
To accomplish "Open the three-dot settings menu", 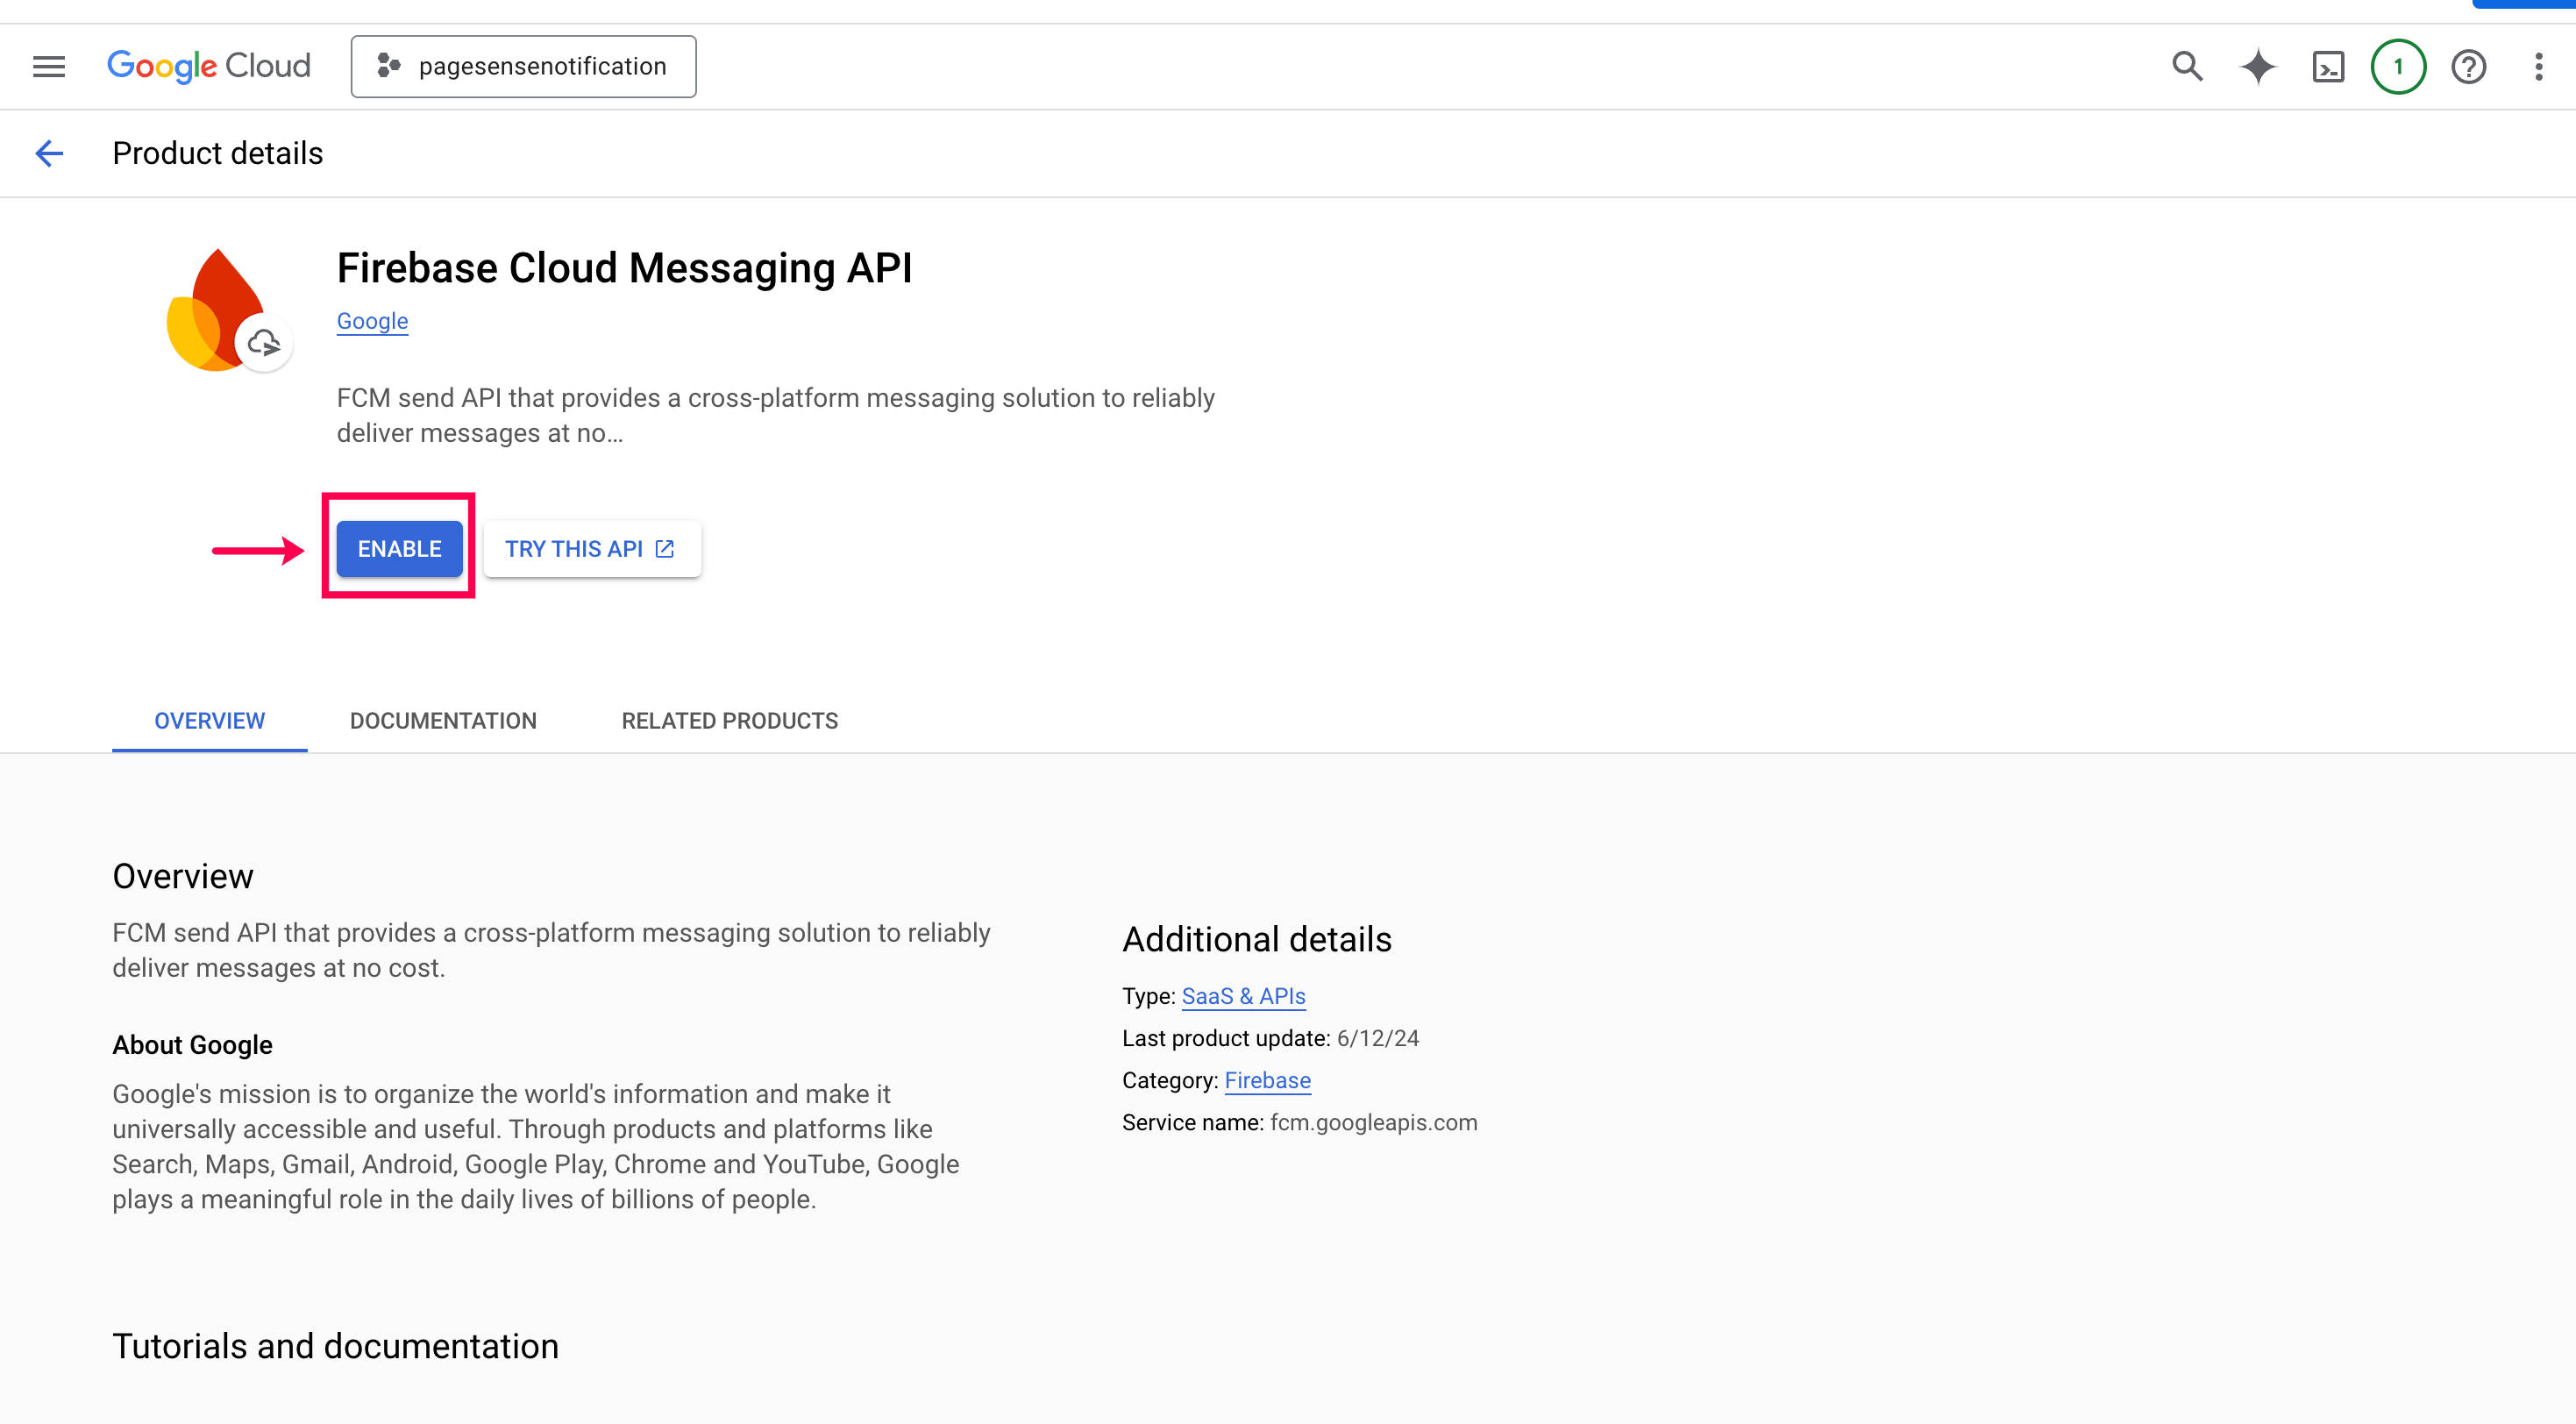I will pos(2538,67).
